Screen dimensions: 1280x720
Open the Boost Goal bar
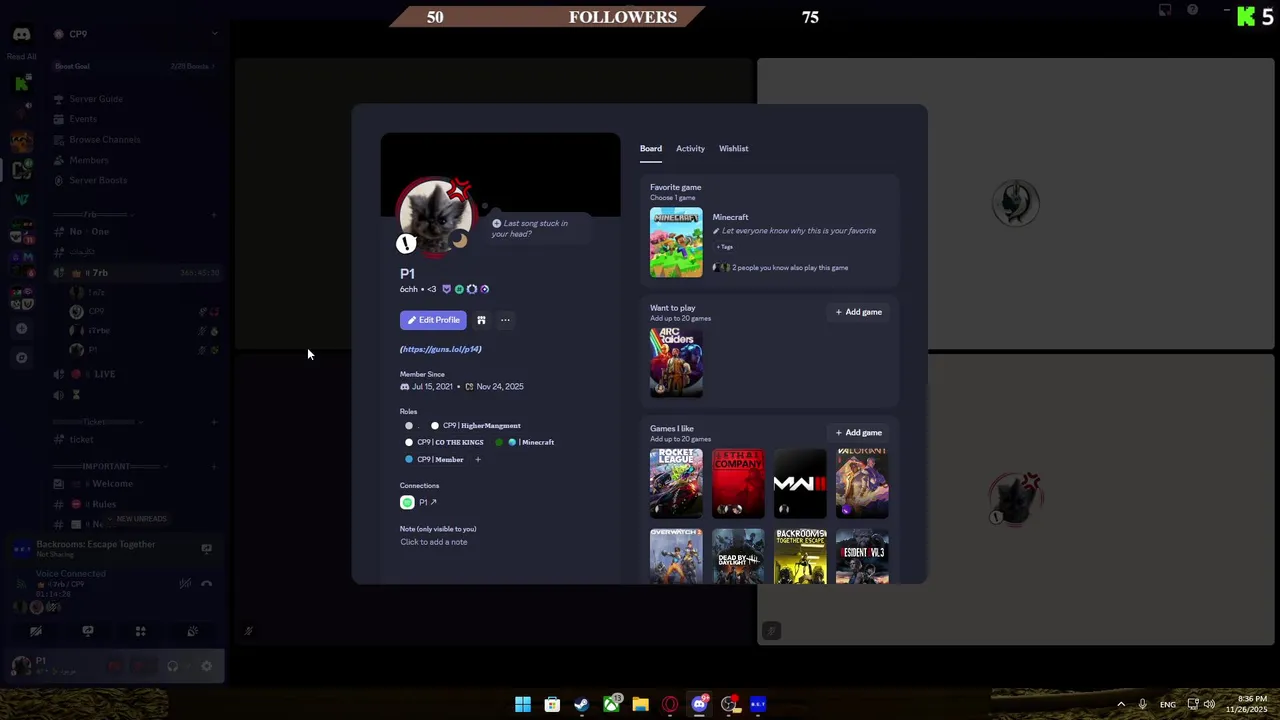(136, 66)
